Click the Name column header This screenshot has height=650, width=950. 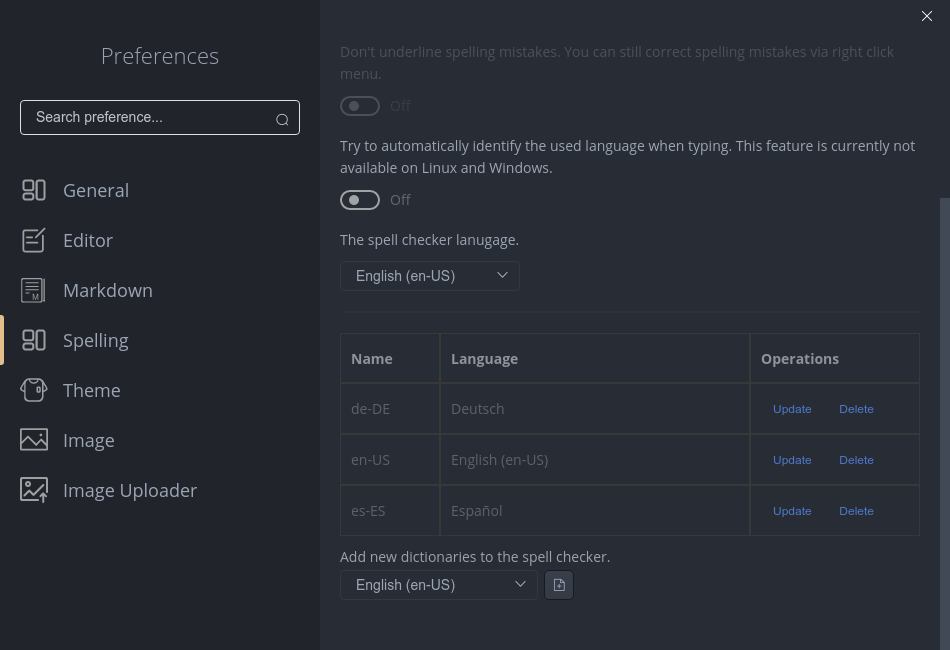pyautogui.click(x=390, y=359)
